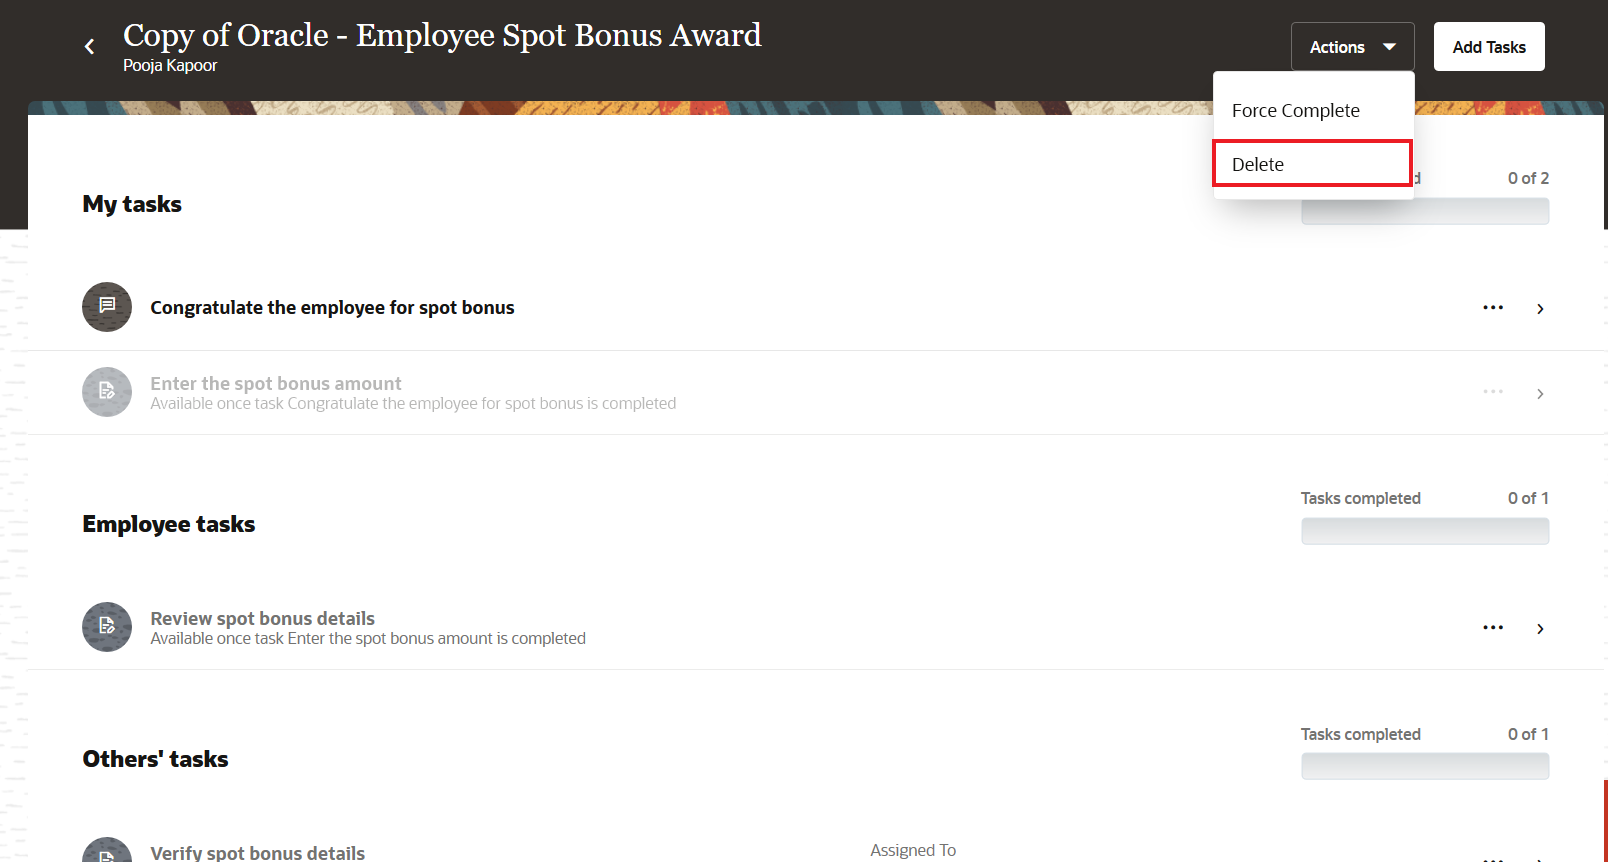Click the page title Copy of Oracle

442,35
